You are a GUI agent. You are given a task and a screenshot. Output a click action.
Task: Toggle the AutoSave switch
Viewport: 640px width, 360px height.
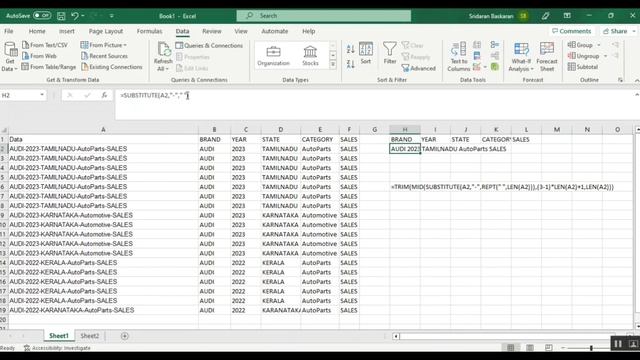point(42,16)
